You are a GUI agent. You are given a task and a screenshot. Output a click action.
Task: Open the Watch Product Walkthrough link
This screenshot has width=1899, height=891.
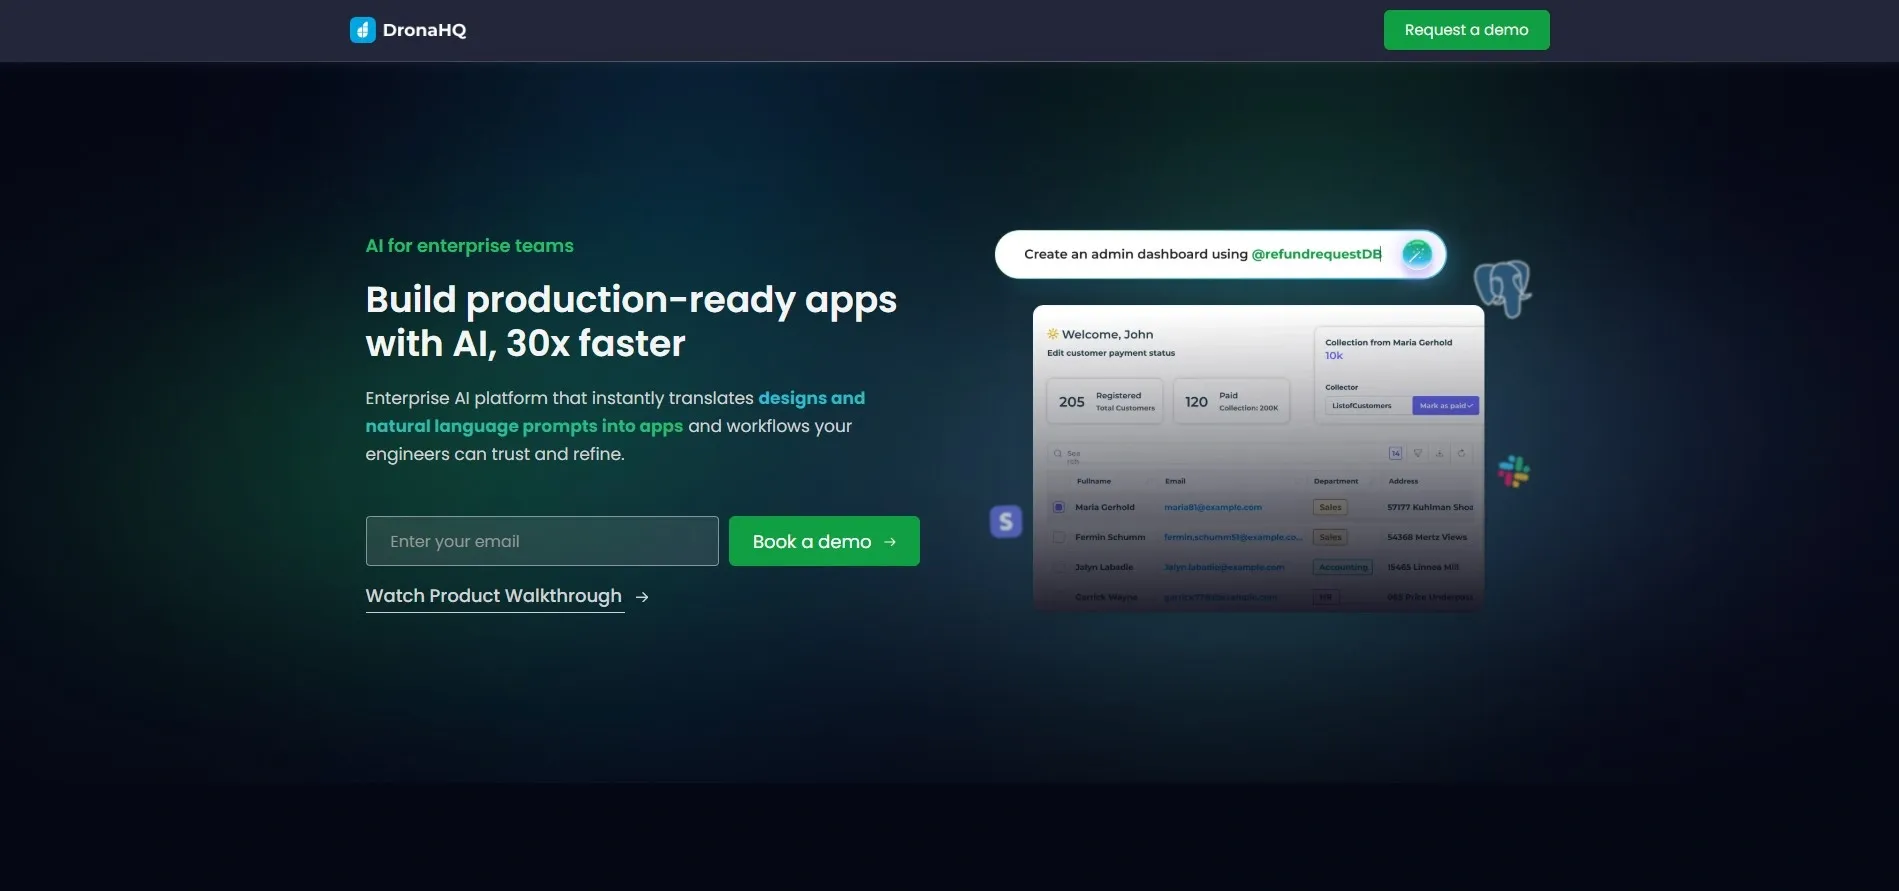click(494, 596)
